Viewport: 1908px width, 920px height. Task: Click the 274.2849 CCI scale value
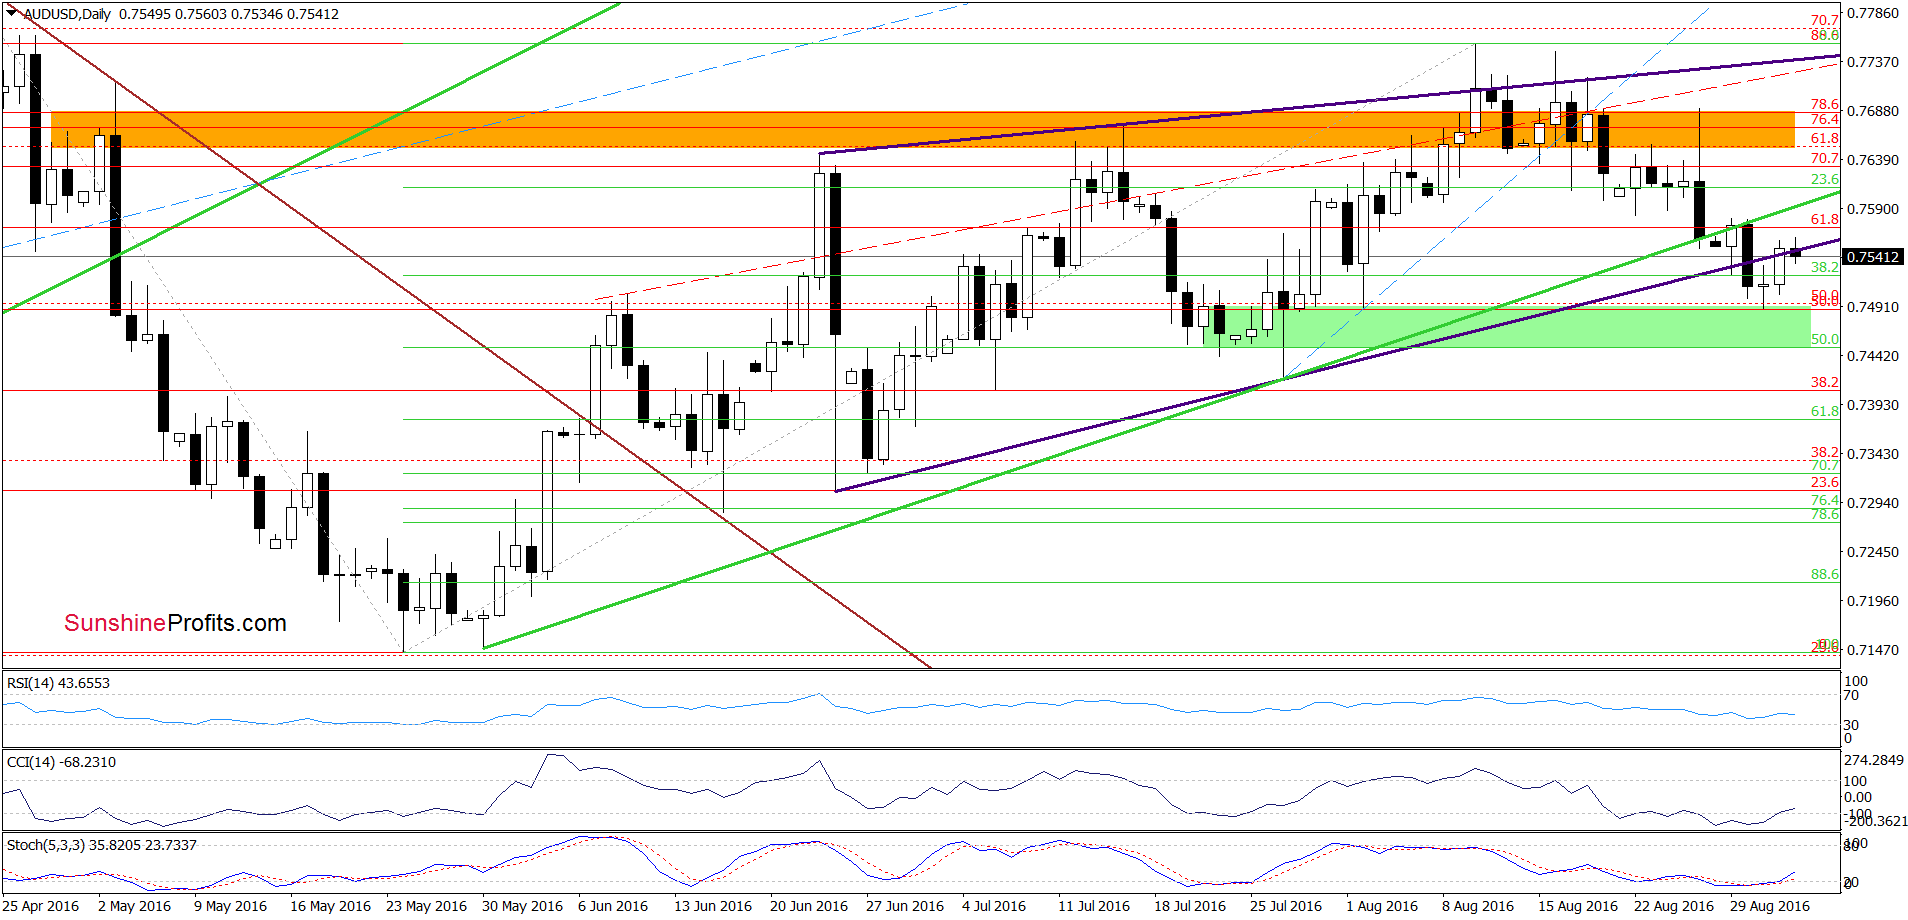pyautogui.click(x=1874, y=760)
